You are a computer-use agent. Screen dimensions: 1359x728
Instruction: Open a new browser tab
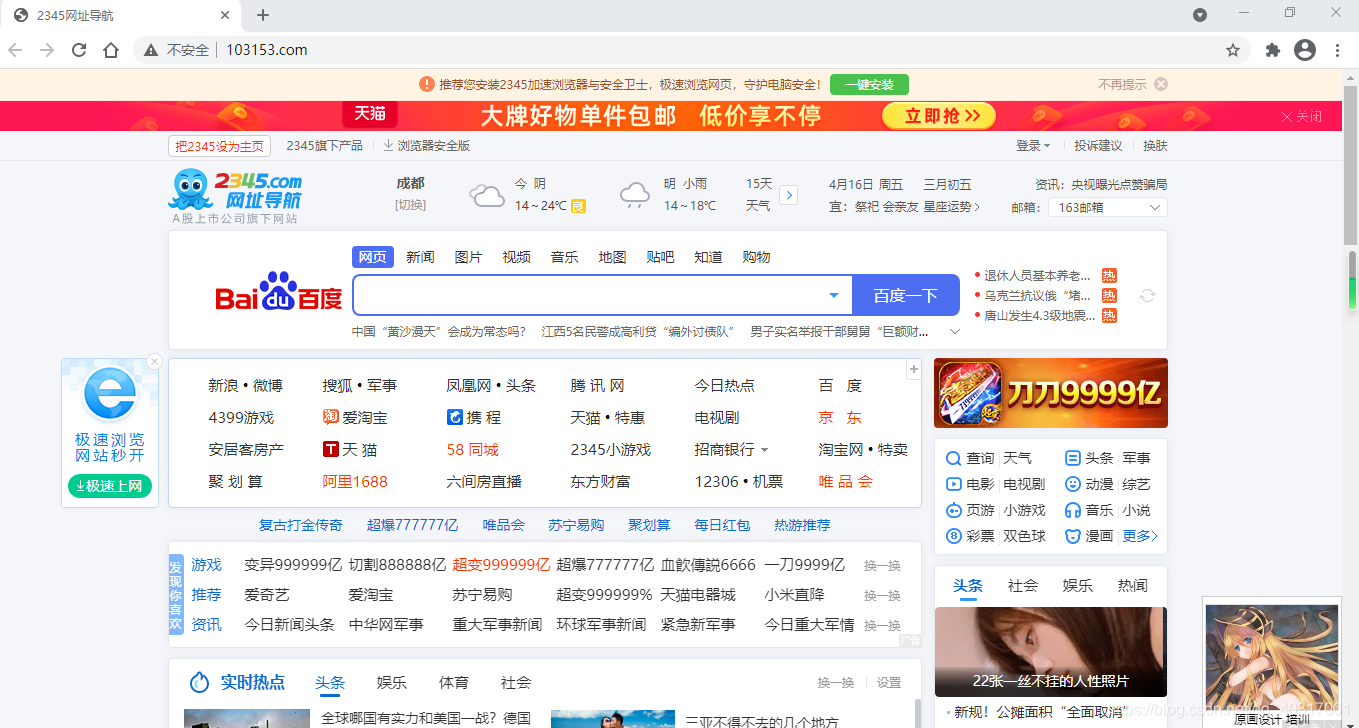(263, 15)
